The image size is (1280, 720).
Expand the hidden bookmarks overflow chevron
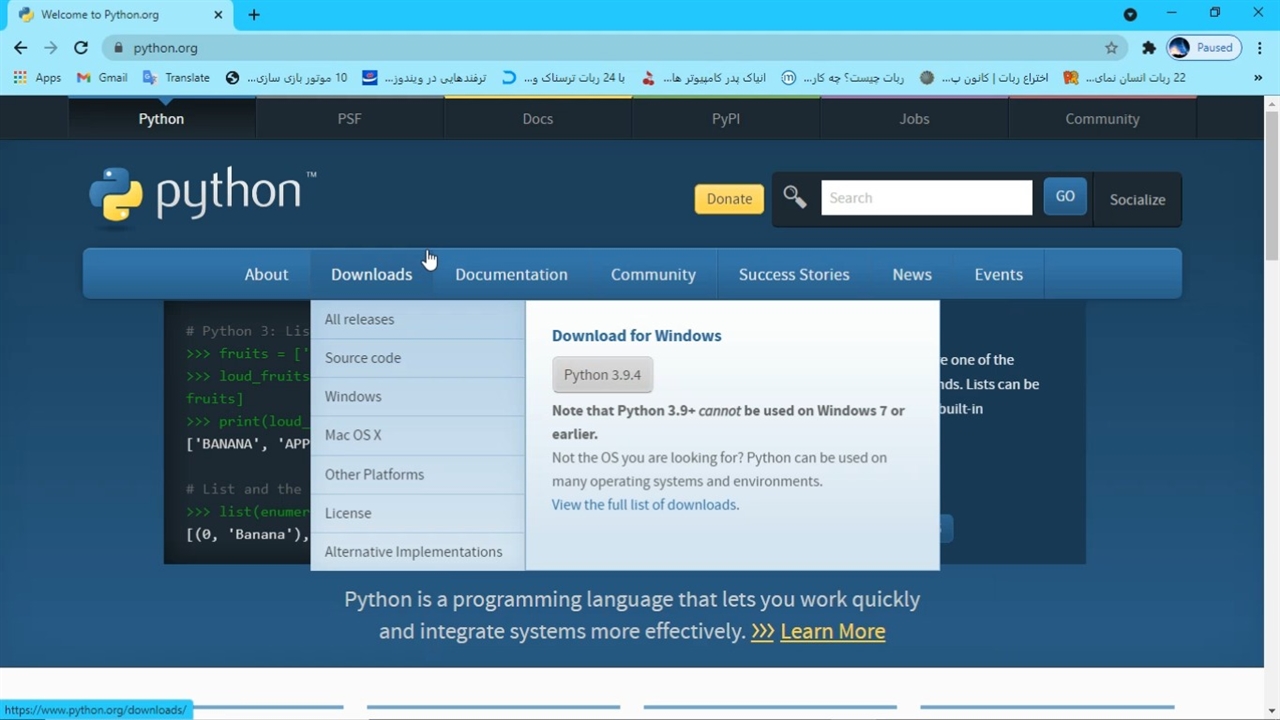(x=1258, y=77)
